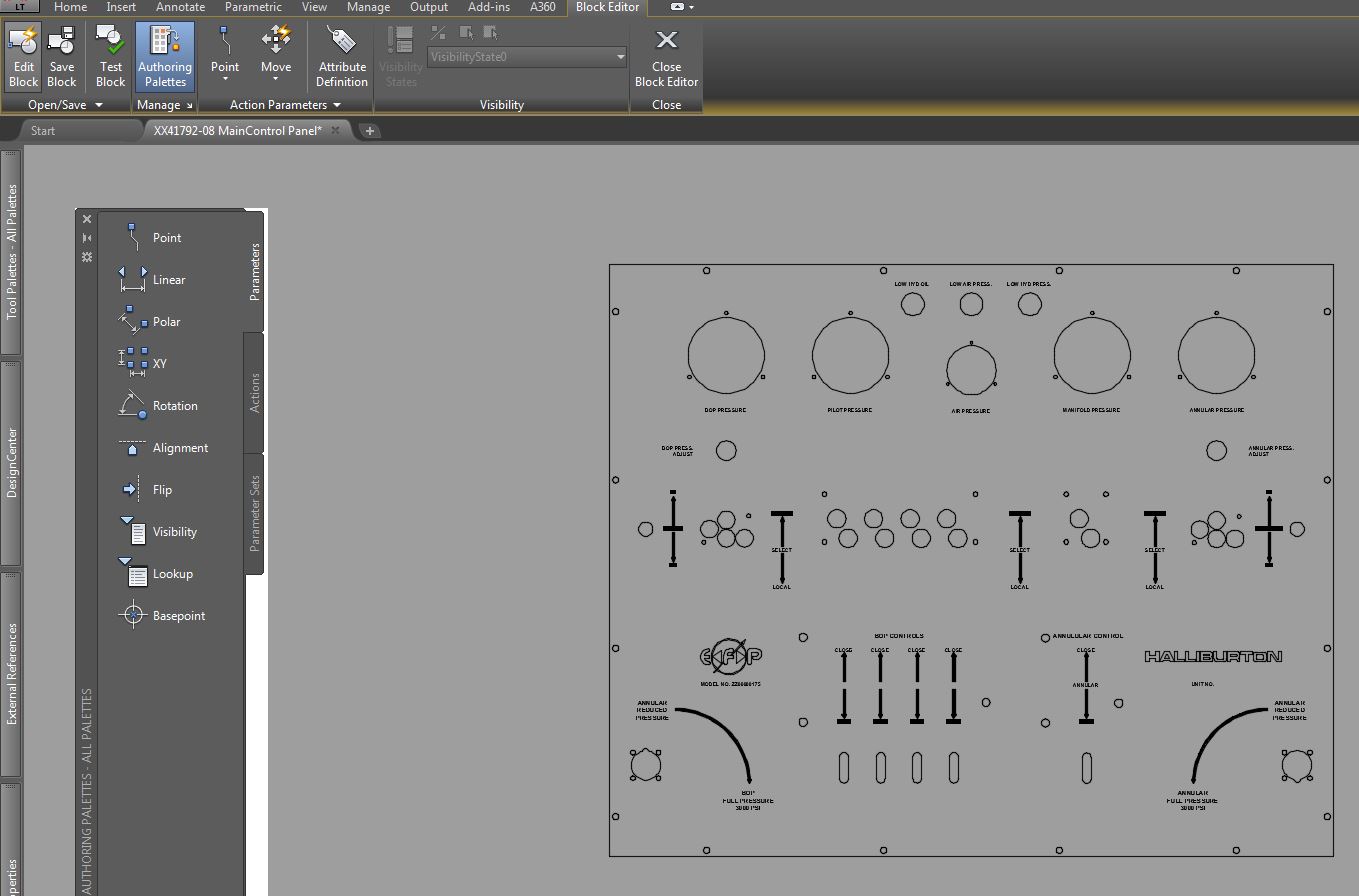This screenshot has height=896, width=1359.
Task: Create a new drawing tab with plus
Action: pyautogui.click(x=370, y=131)
